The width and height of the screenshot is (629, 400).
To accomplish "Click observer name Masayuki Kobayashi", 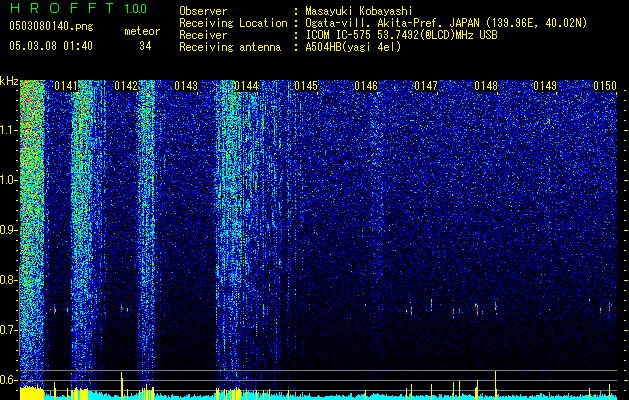I will point(358,12).
